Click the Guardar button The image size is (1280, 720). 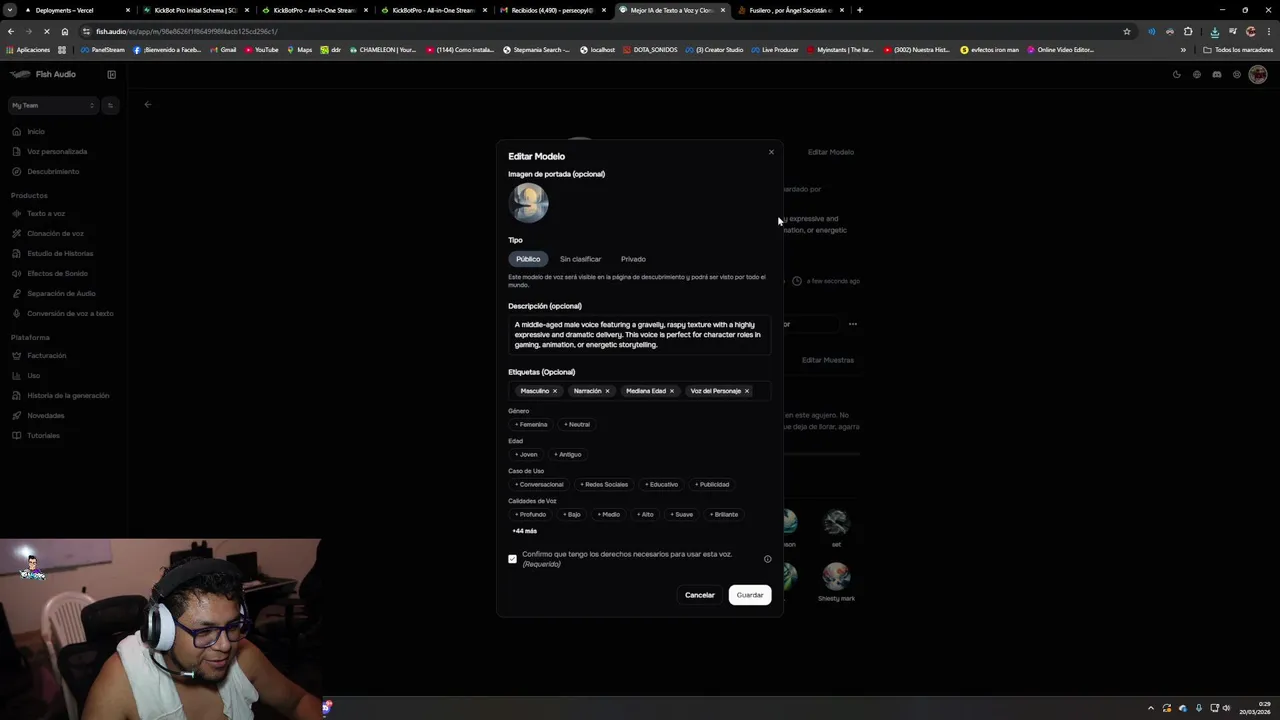click(x=750, y=595)
